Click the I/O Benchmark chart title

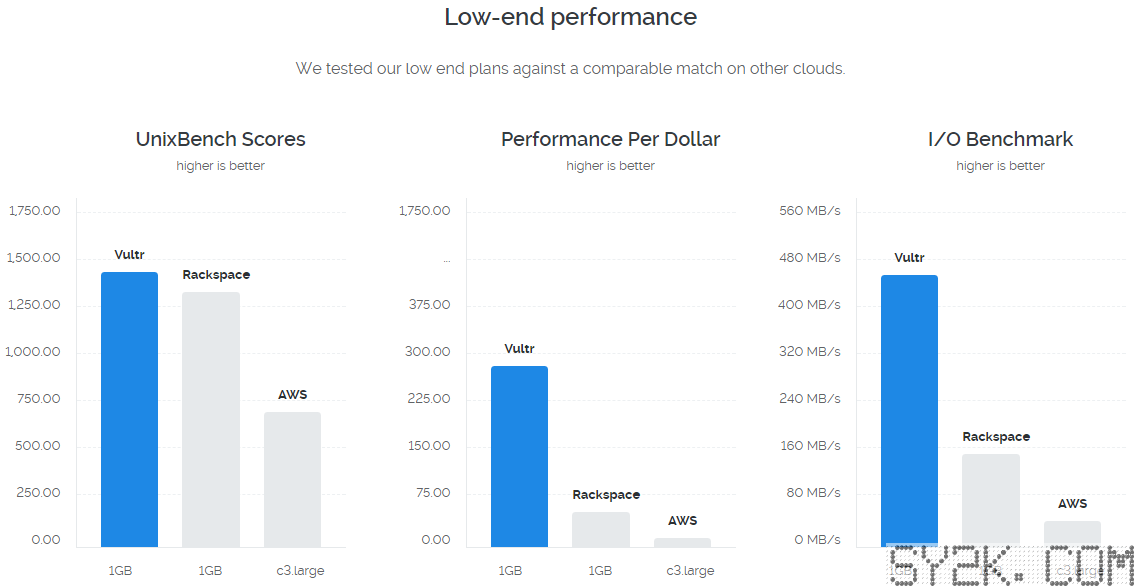point(1000,139)
